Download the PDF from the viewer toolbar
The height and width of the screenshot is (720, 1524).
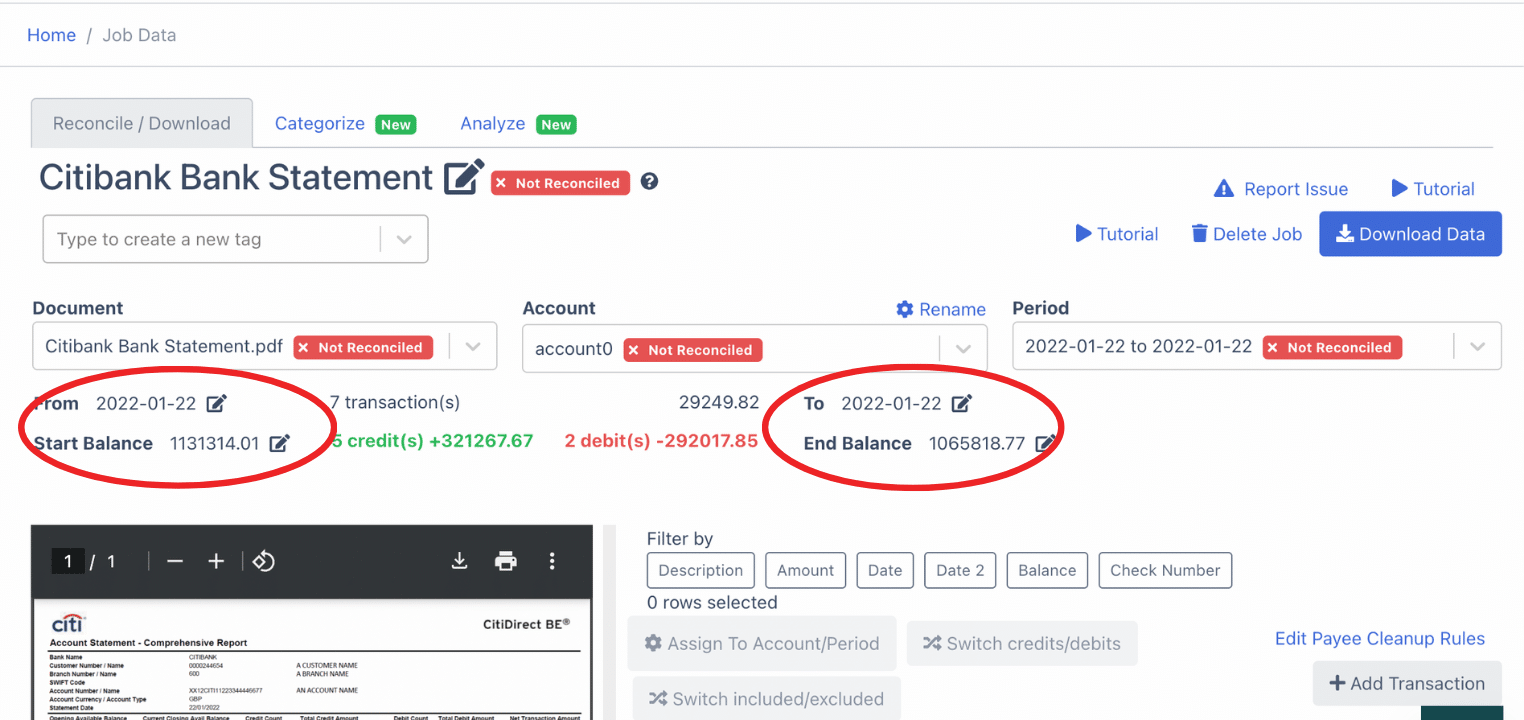[x=459, y=561]
